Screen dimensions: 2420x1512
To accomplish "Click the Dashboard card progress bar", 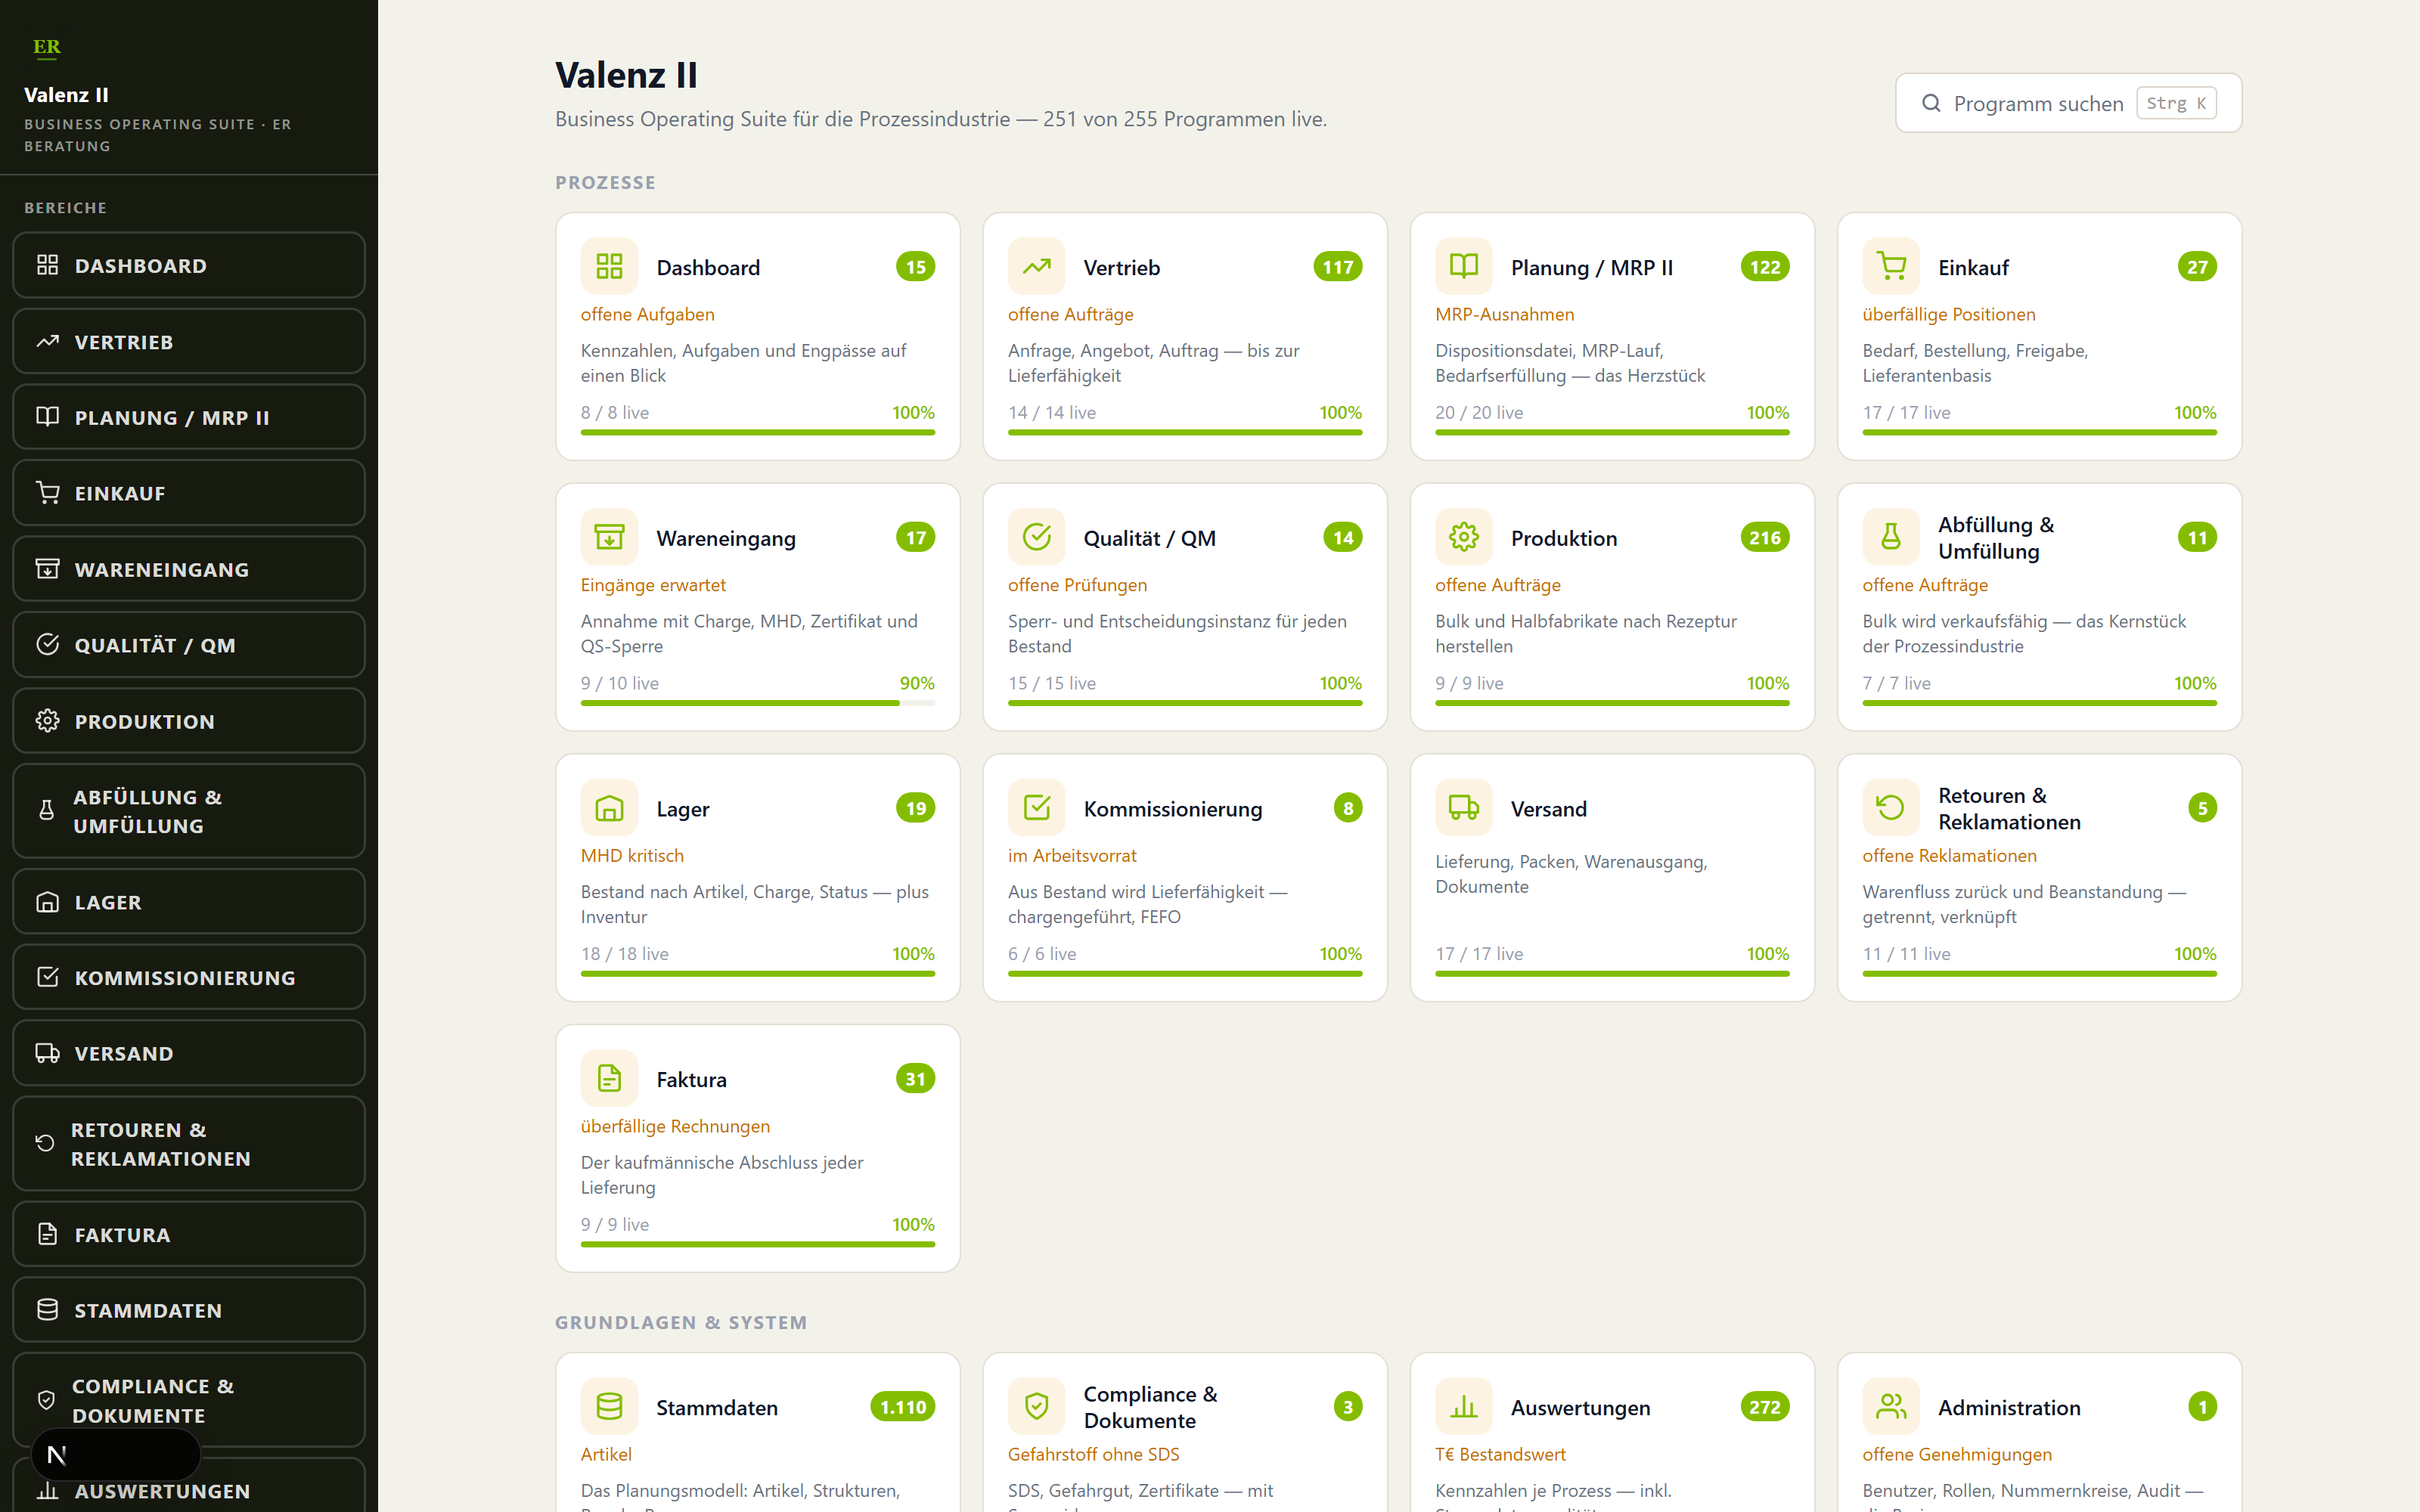I will [x=758, y=432].
